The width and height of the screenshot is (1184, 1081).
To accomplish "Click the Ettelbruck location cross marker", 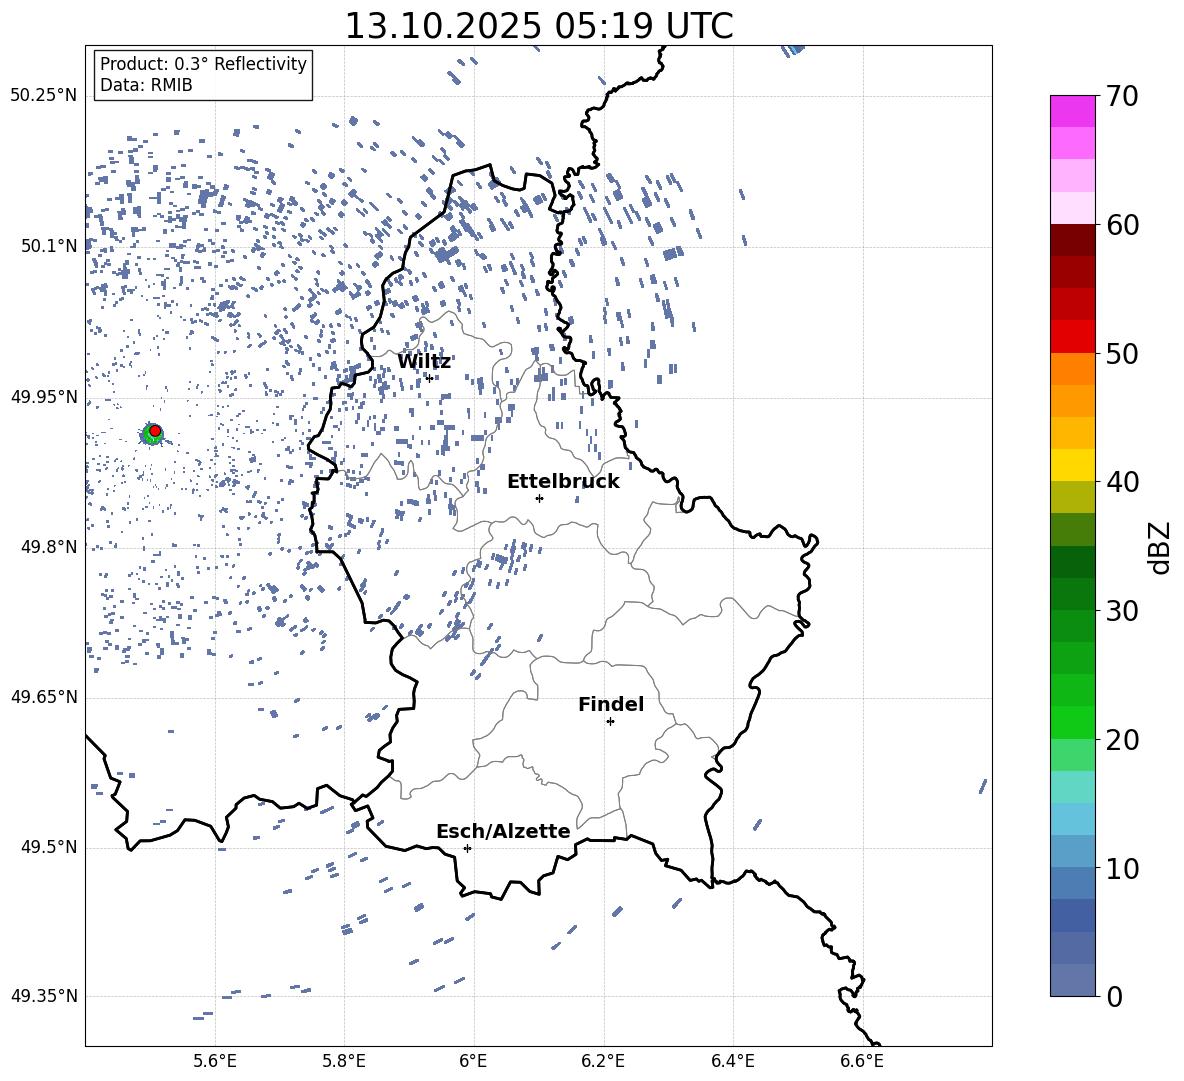I will coord(539,498).
